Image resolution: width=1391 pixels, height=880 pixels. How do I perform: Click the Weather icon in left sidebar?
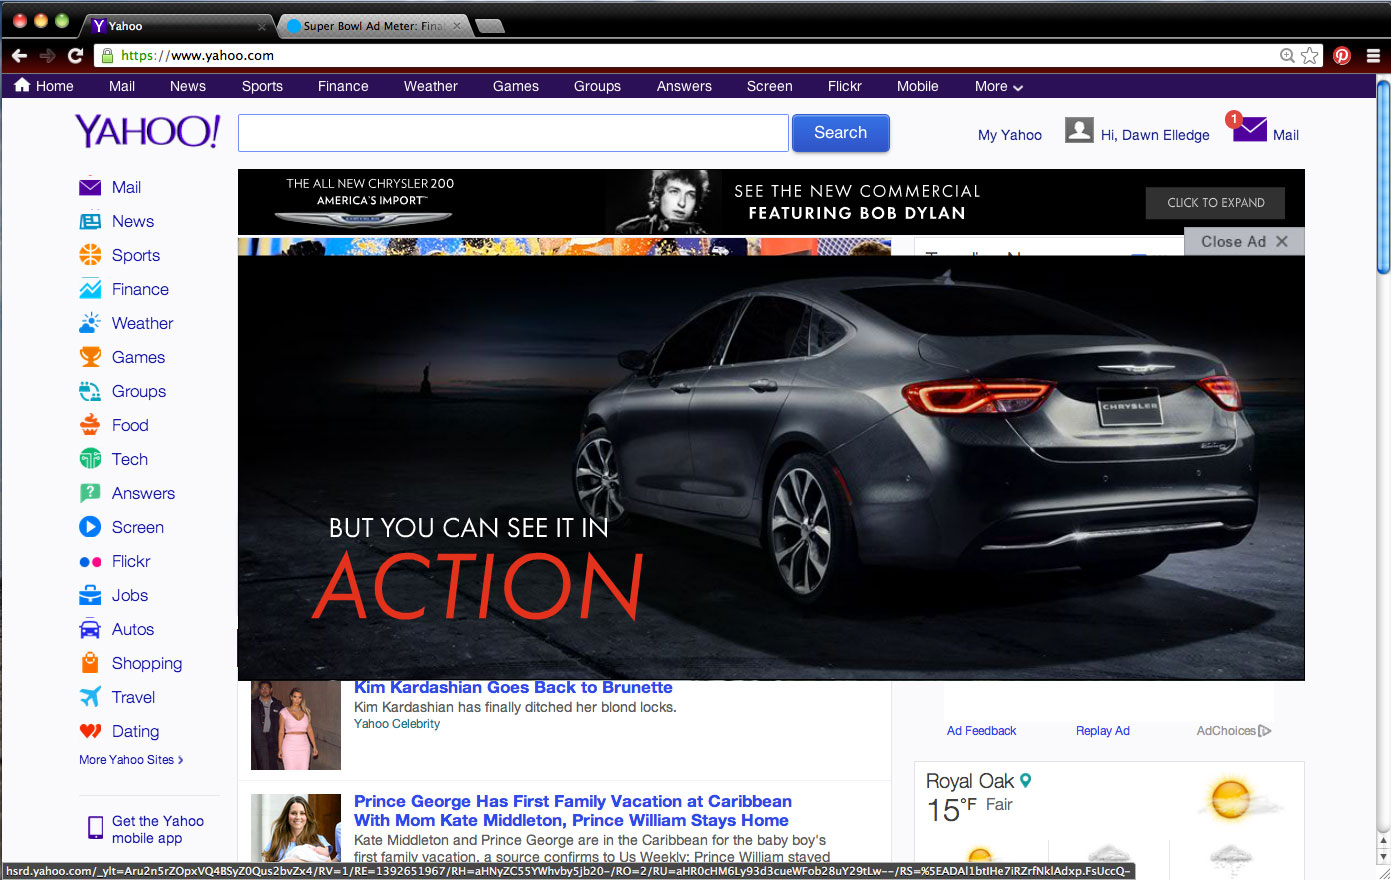pos(90,323)
